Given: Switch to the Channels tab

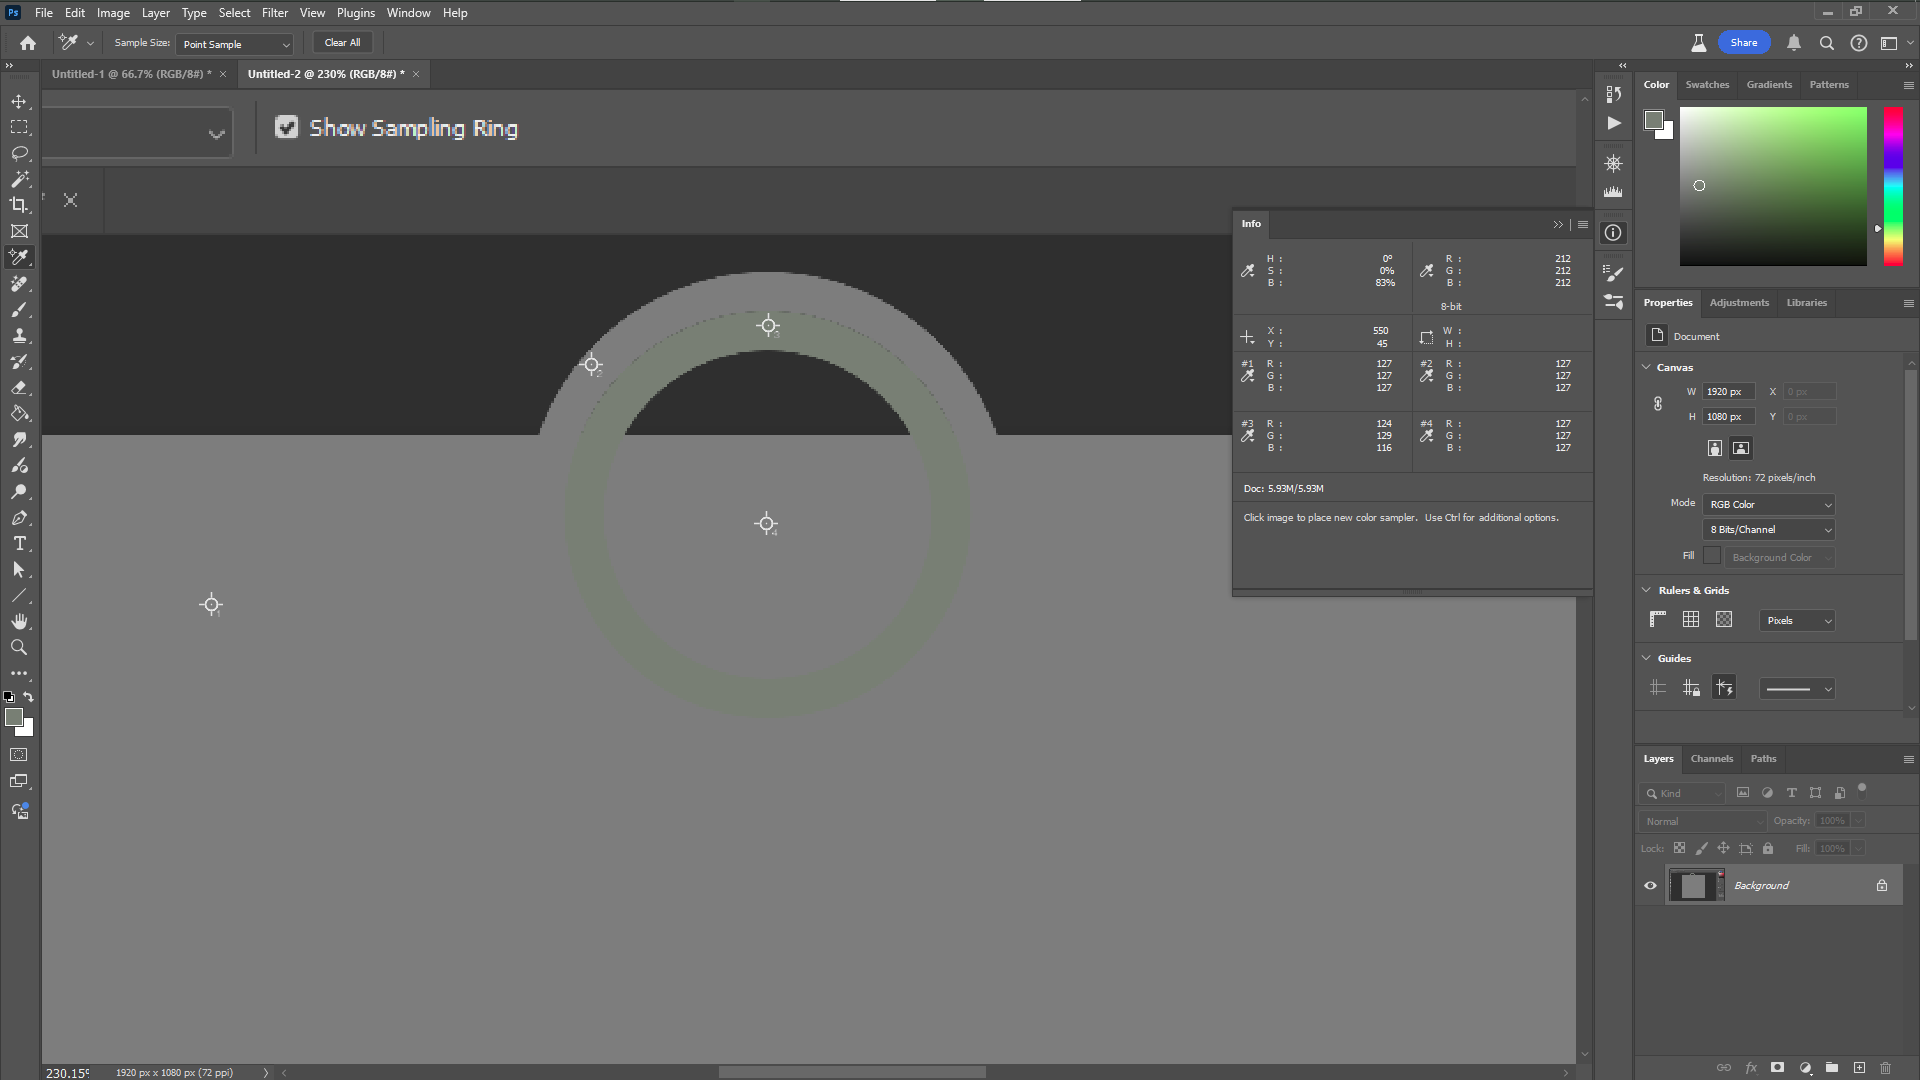Looking at the screenshot, I should click(1712, 758).
